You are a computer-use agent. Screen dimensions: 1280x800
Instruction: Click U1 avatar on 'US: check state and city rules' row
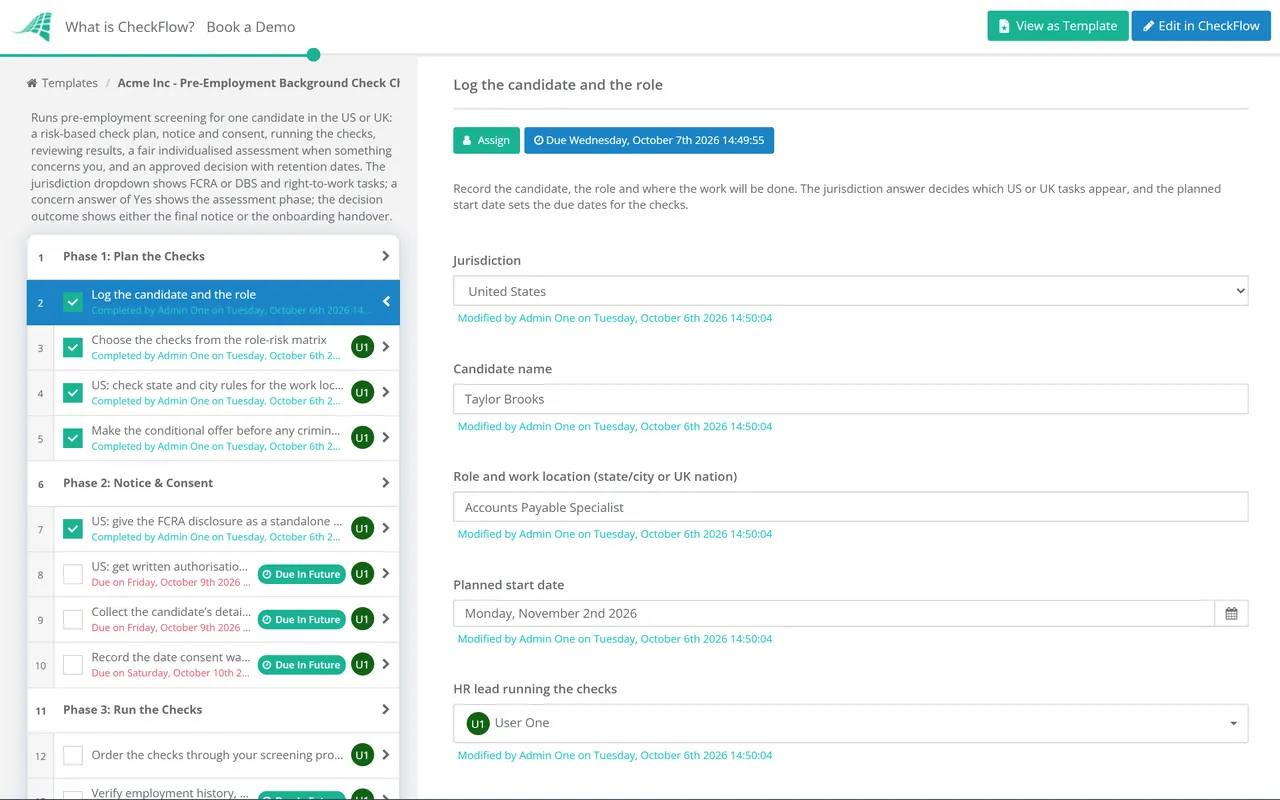[362, 393]
